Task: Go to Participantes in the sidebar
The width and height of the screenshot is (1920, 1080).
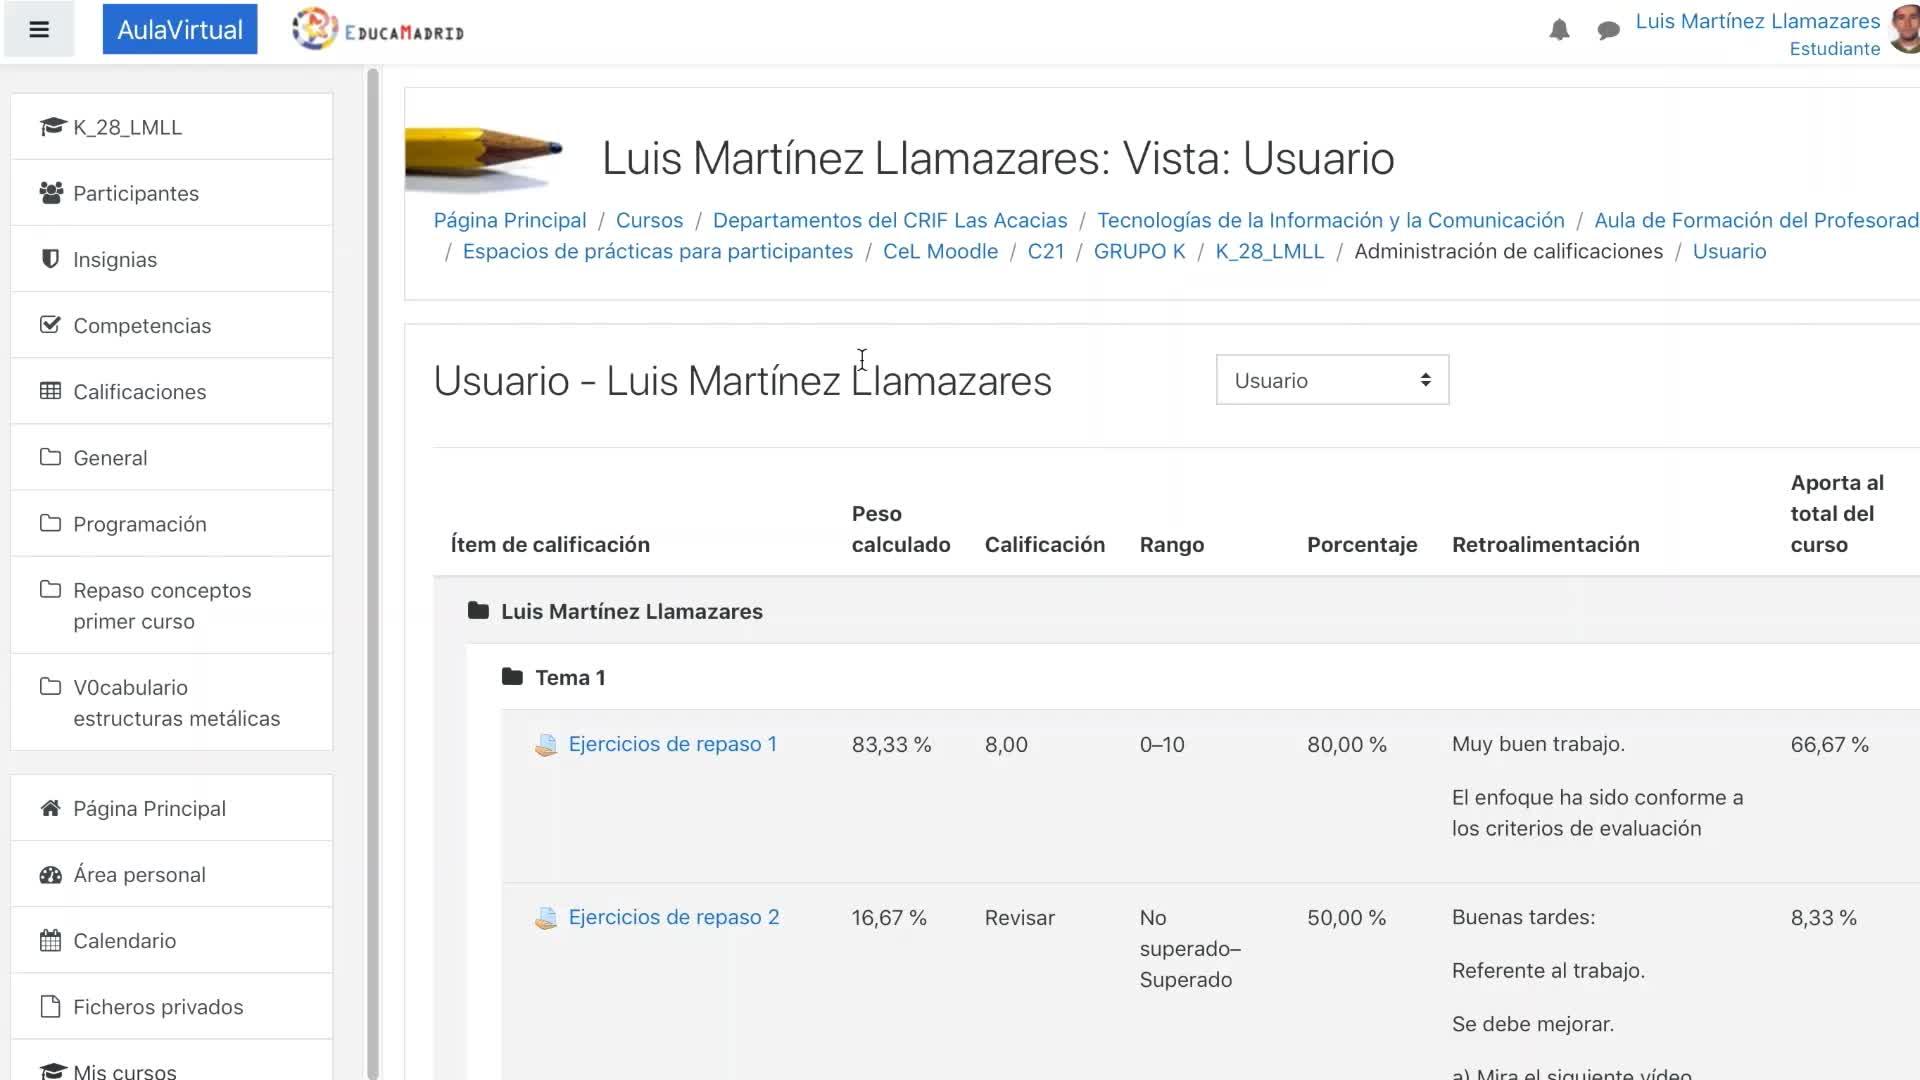Action: point(135,193)
